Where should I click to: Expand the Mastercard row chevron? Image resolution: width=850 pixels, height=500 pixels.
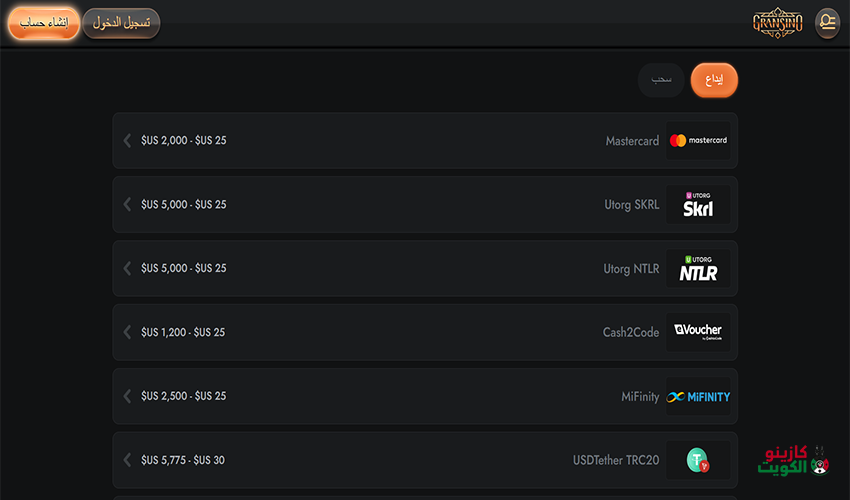[127, 140]
